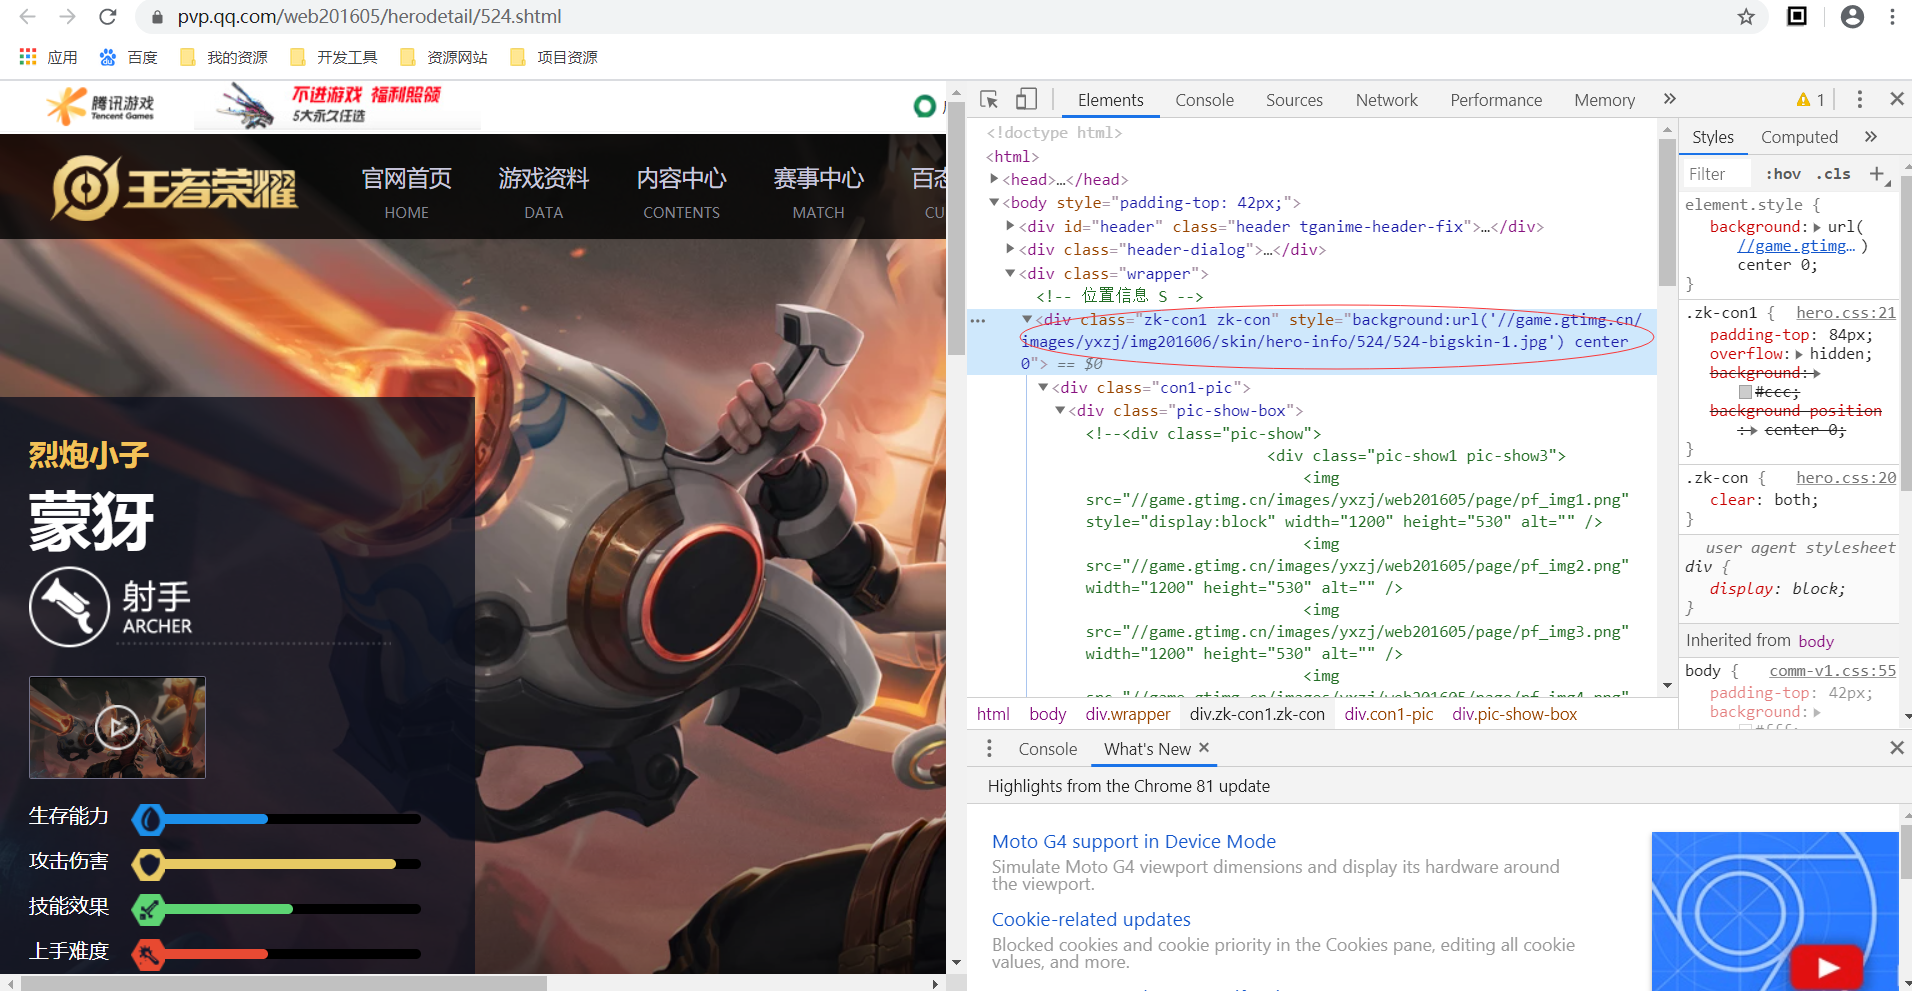Open the Chrome profile avatar menu
The image size is (1912, 991).
[x=1852, y=17]
